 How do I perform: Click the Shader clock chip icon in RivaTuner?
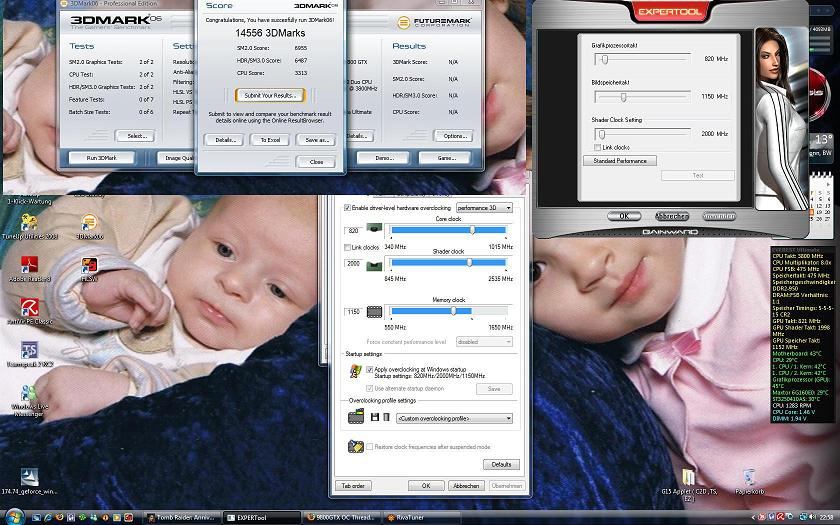point(374,265)
